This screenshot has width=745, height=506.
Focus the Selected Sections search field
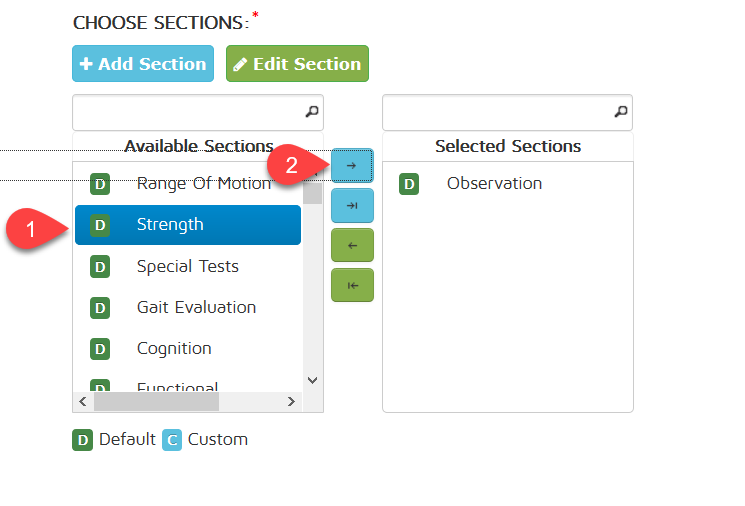click(496, 112)
